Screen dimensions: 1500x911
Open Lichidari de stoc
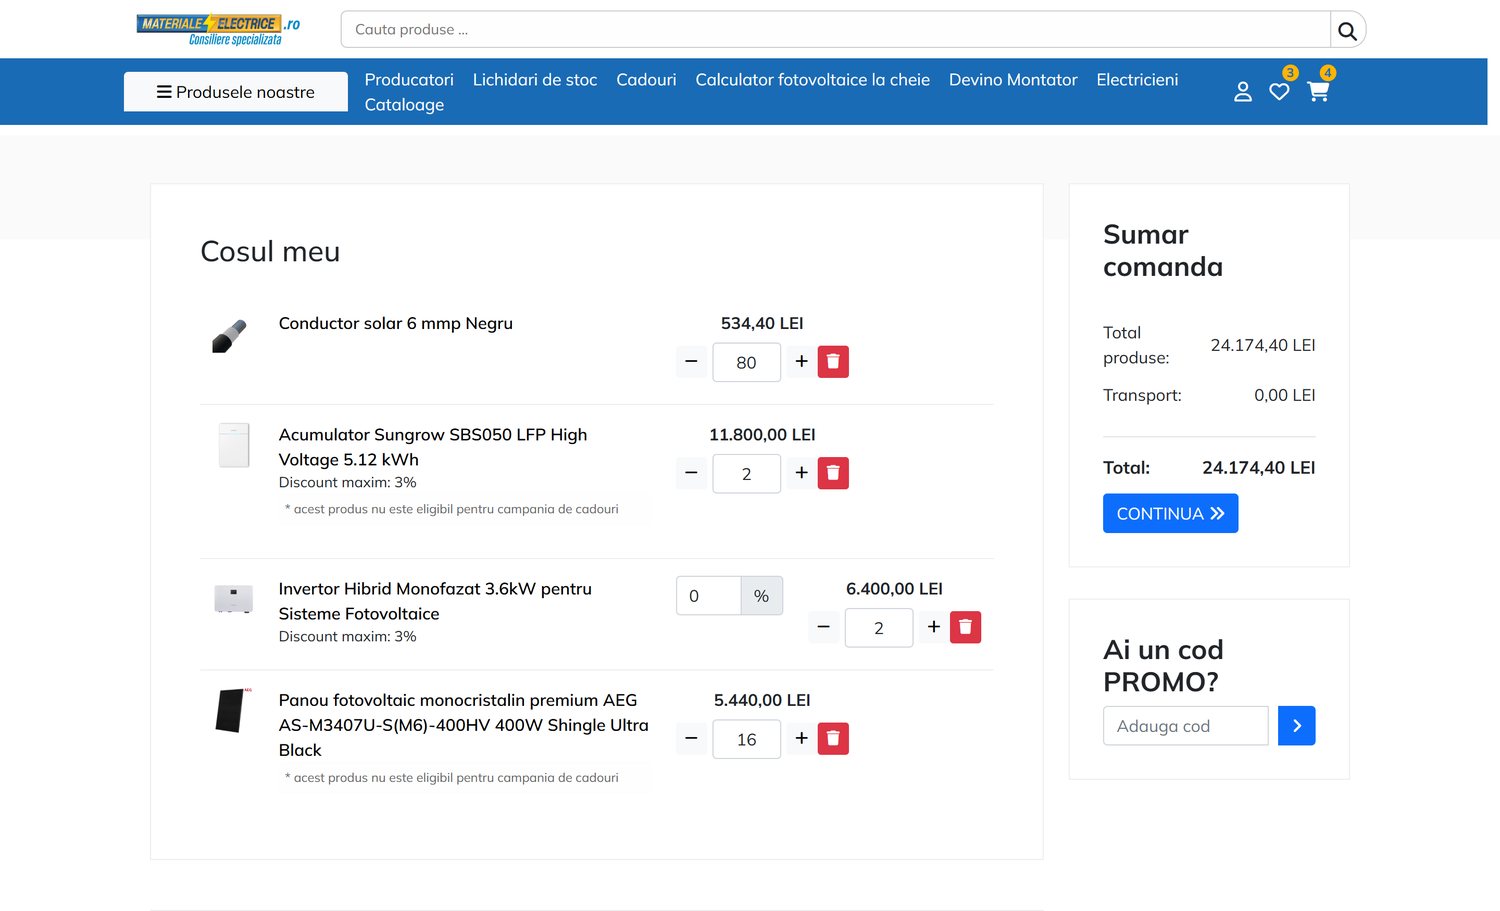click(x=535, y=80)
